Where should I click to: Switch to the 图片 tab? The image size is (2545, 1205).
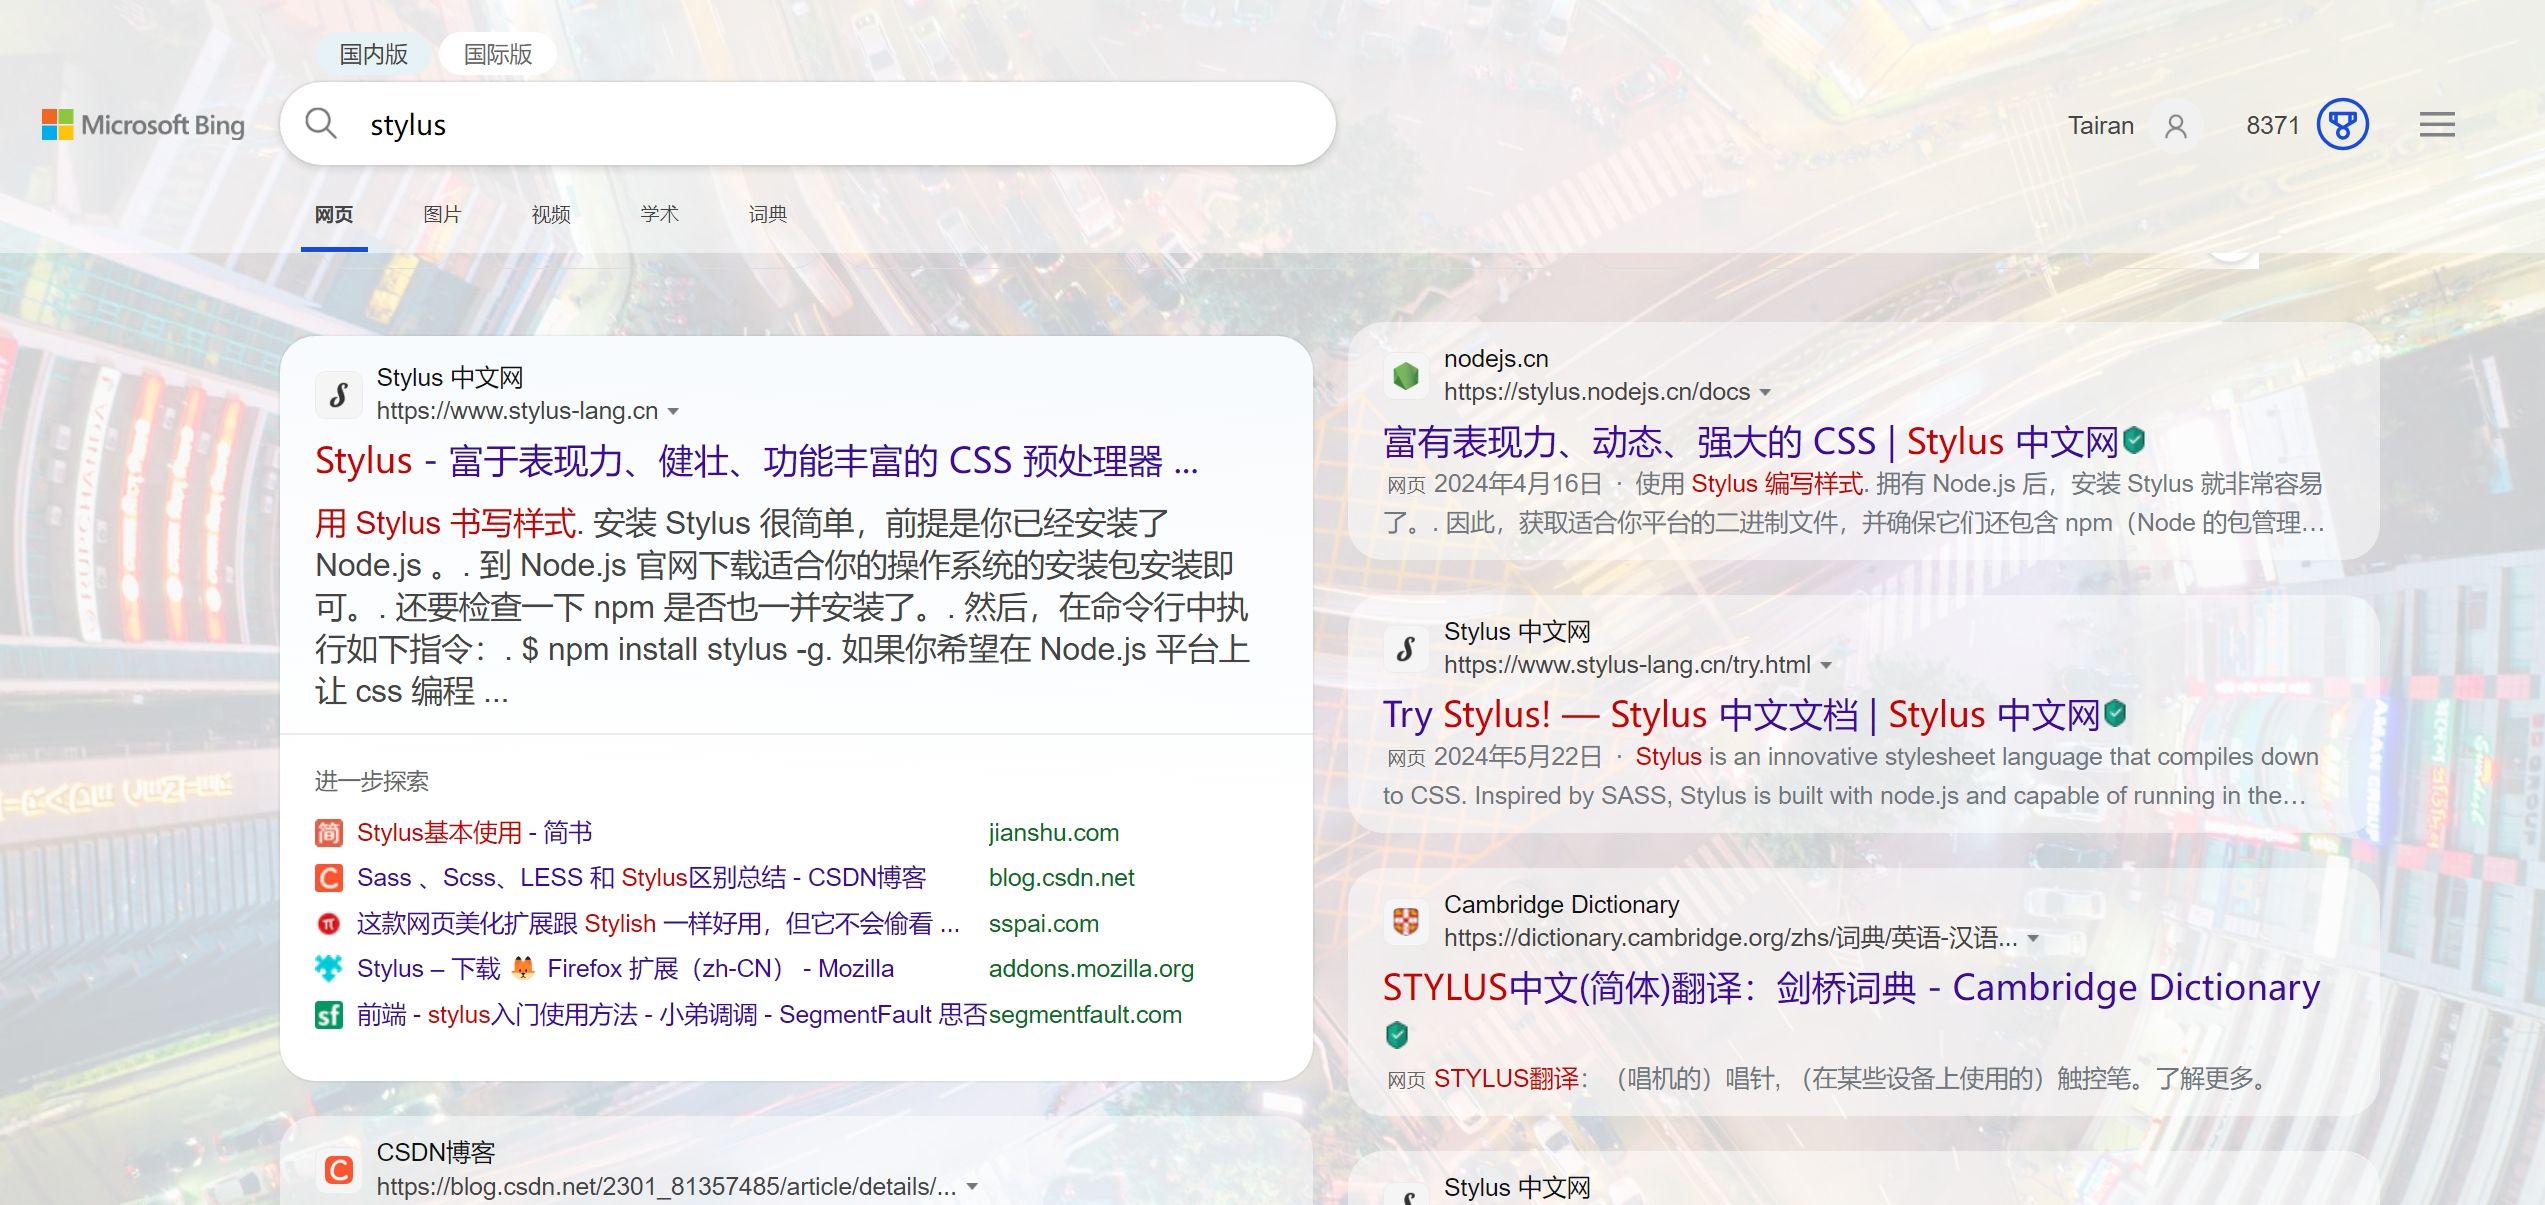pyautogui.click(x=442, y=214)
